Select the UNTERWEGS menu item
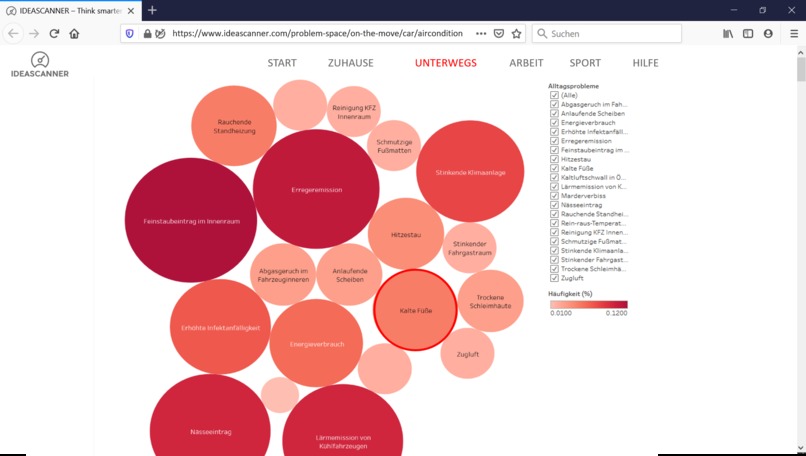This screenshot has height=456, width=806. (x=446, y=63)
